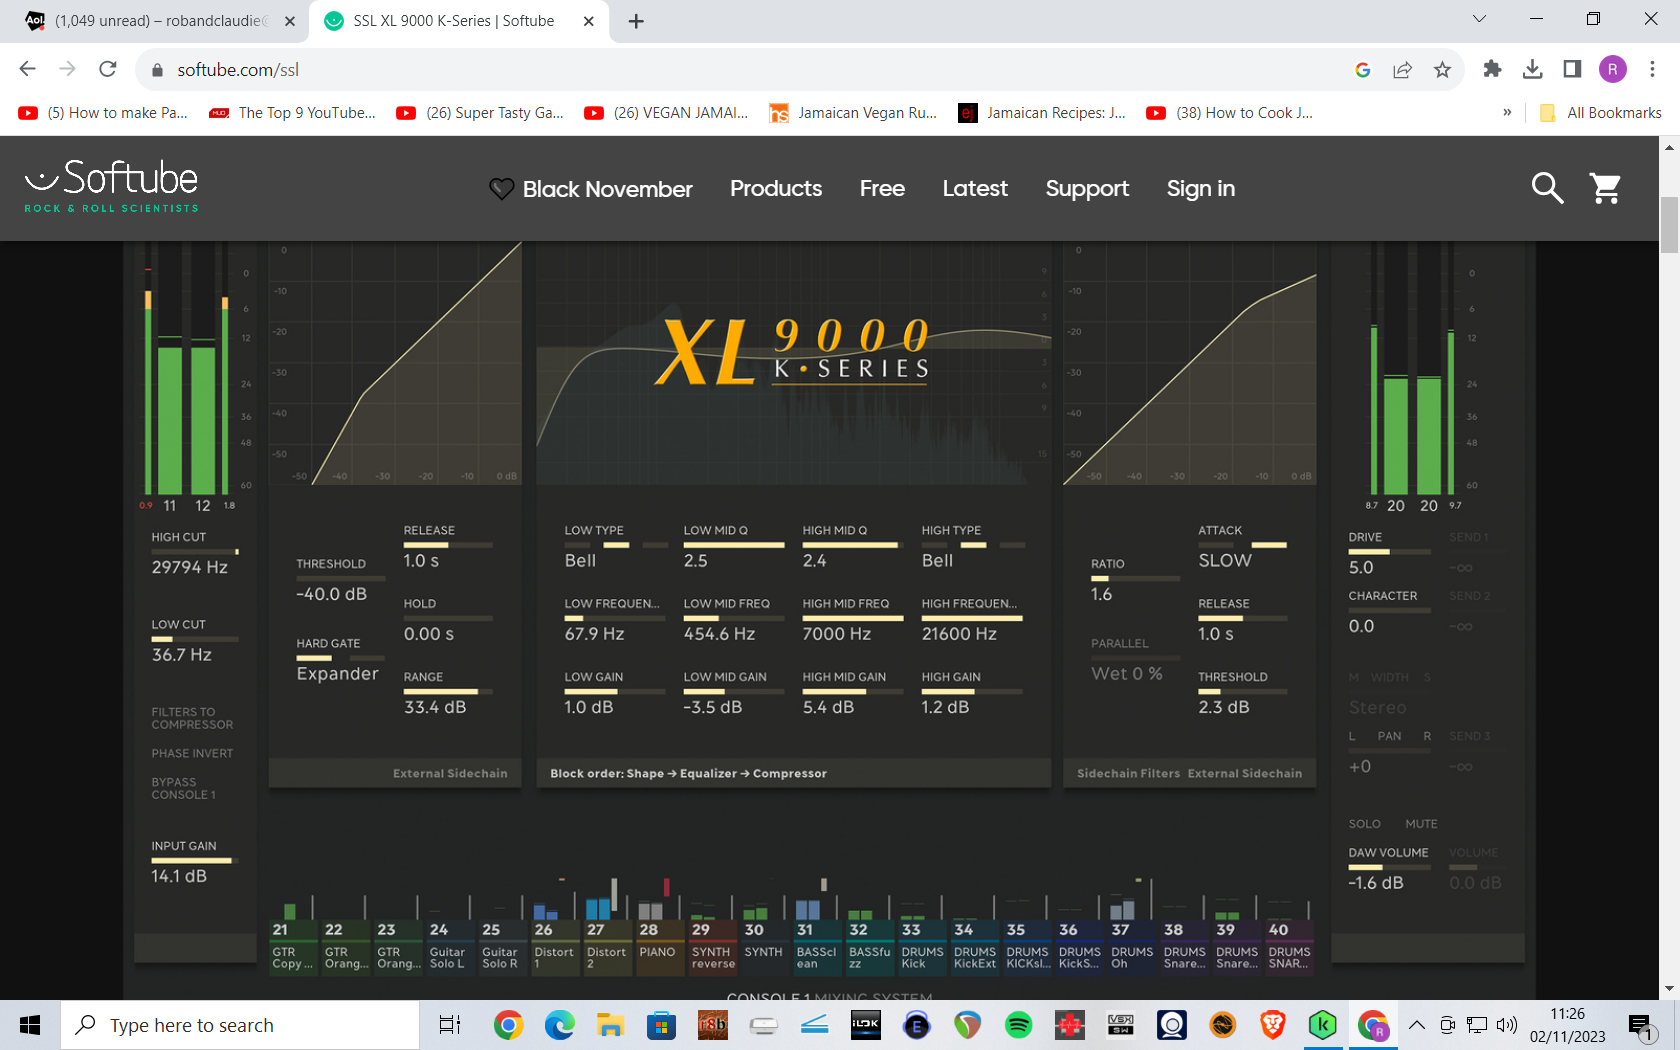This screenshot has width=1680, height=1050.
Task: Click the Google icon in the address bar
Action: coord(1362,69)
